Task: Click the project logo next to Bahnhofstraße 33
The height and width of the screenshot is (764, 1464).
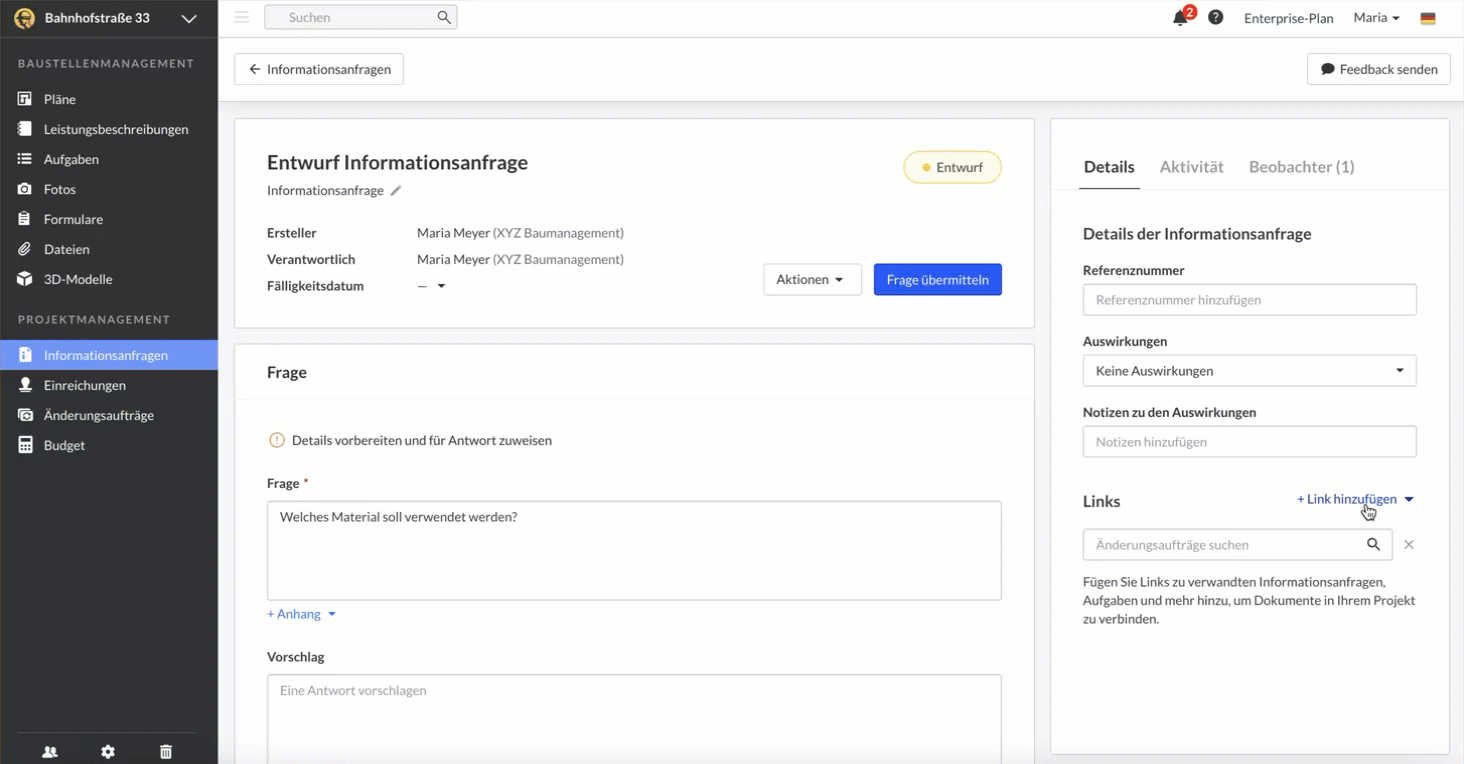Action: click(x=24, y=18)
